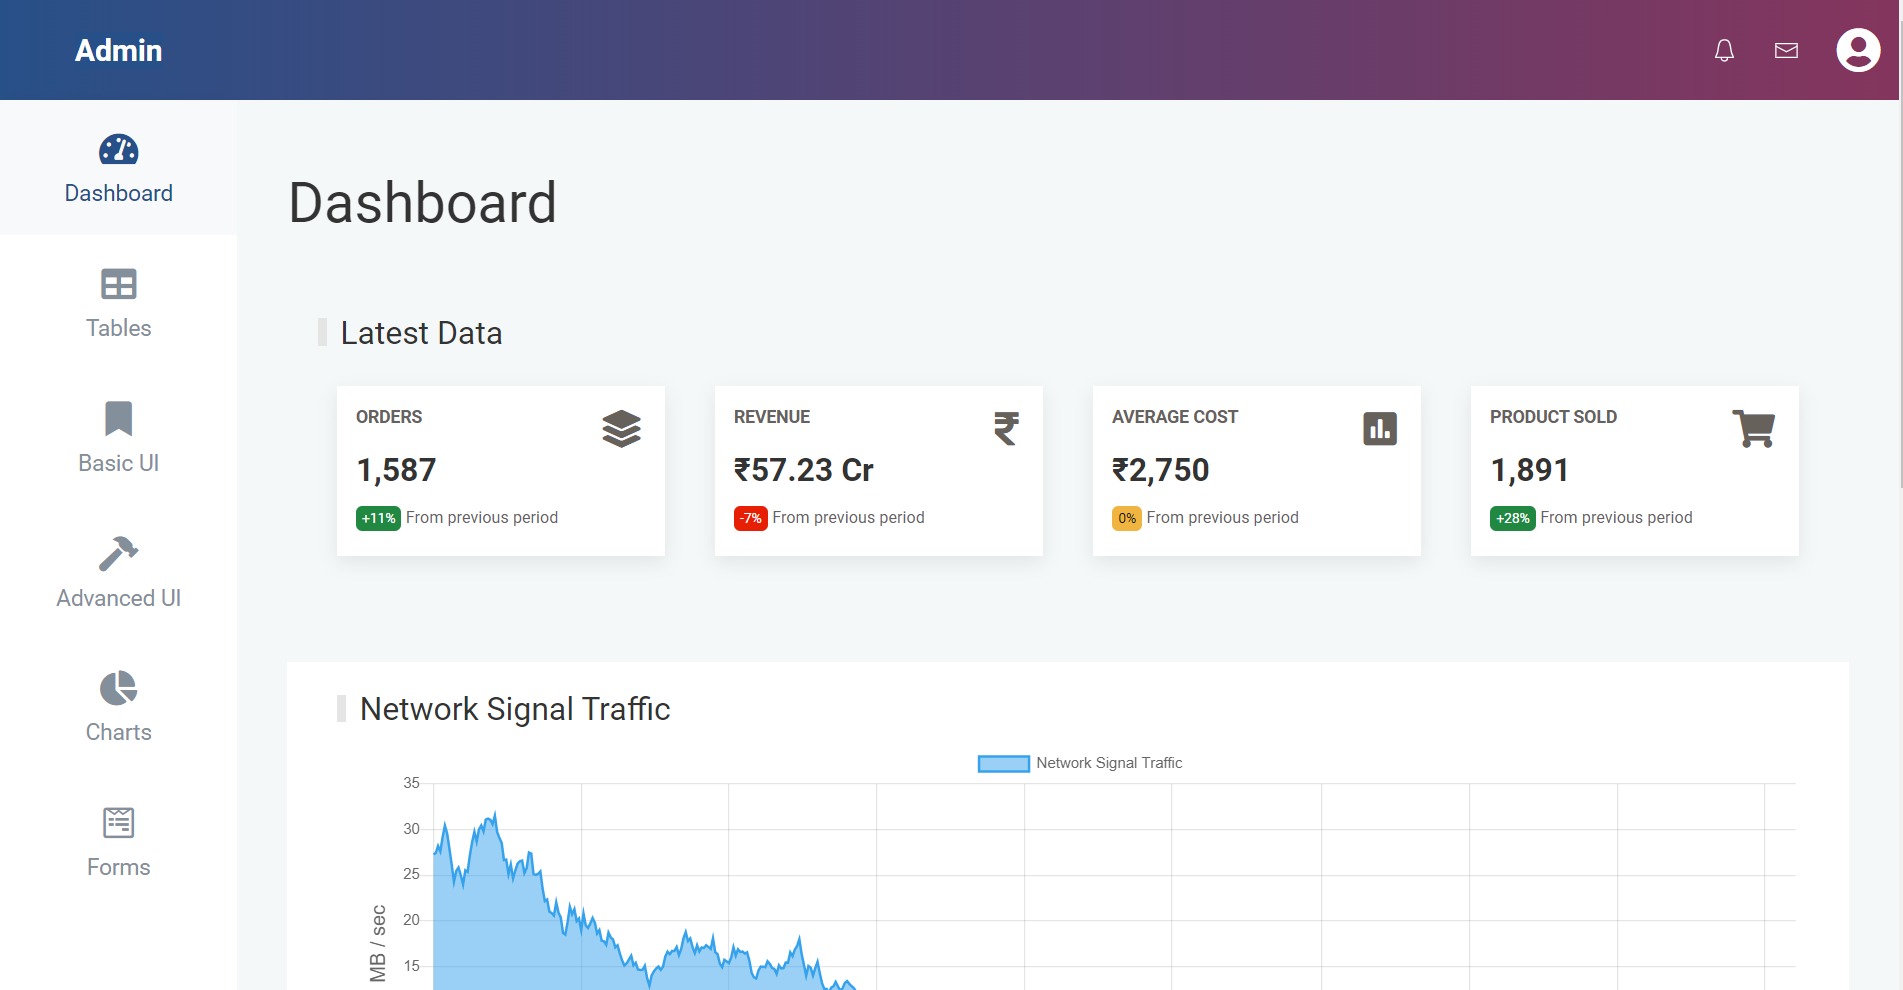Open the Charts pie icon
1903x990 pixels.
(119, 689)
